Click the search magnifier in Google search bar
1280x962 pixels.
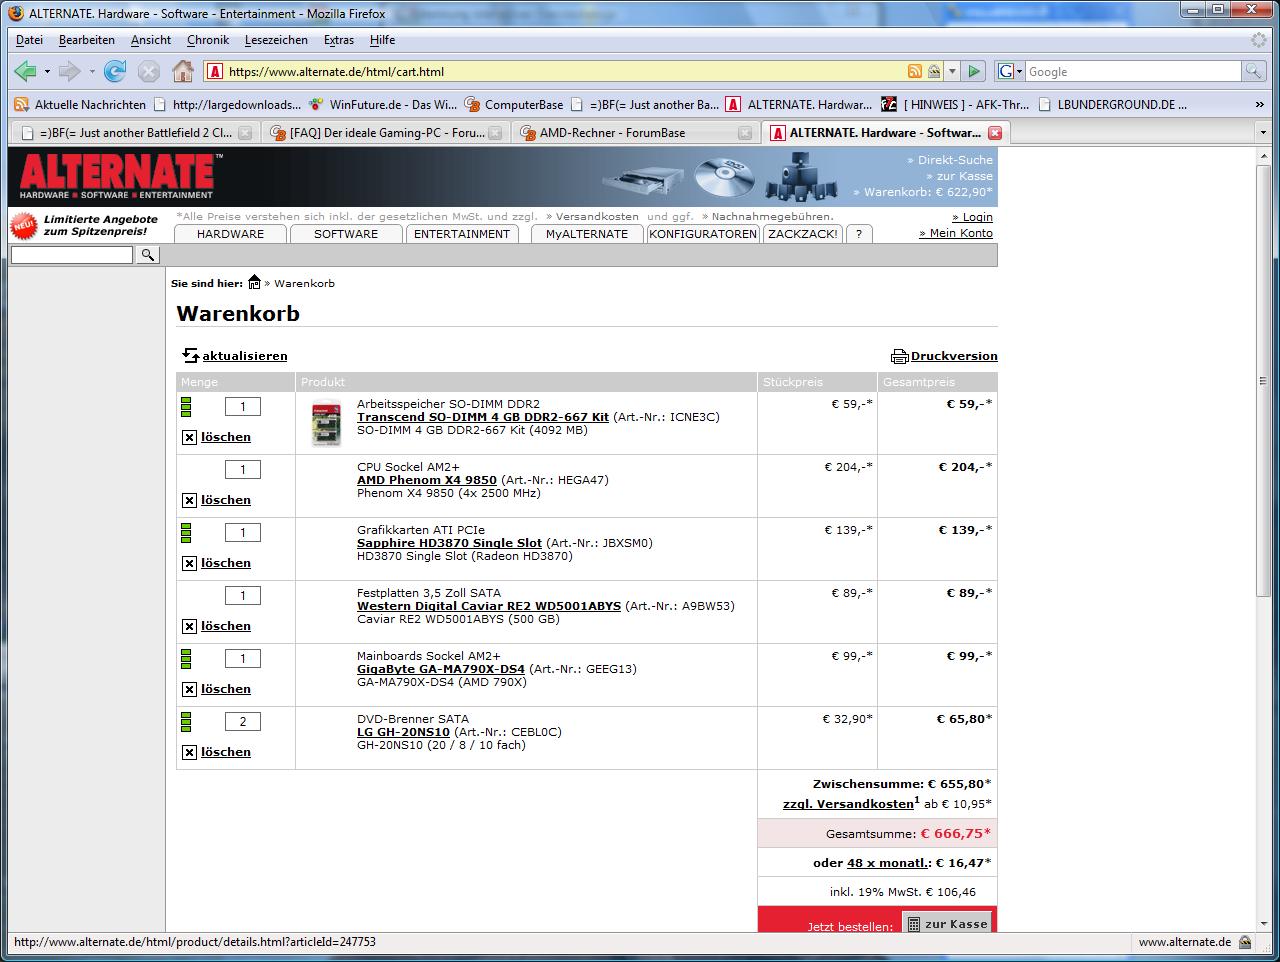click(x=1253, y=71)
